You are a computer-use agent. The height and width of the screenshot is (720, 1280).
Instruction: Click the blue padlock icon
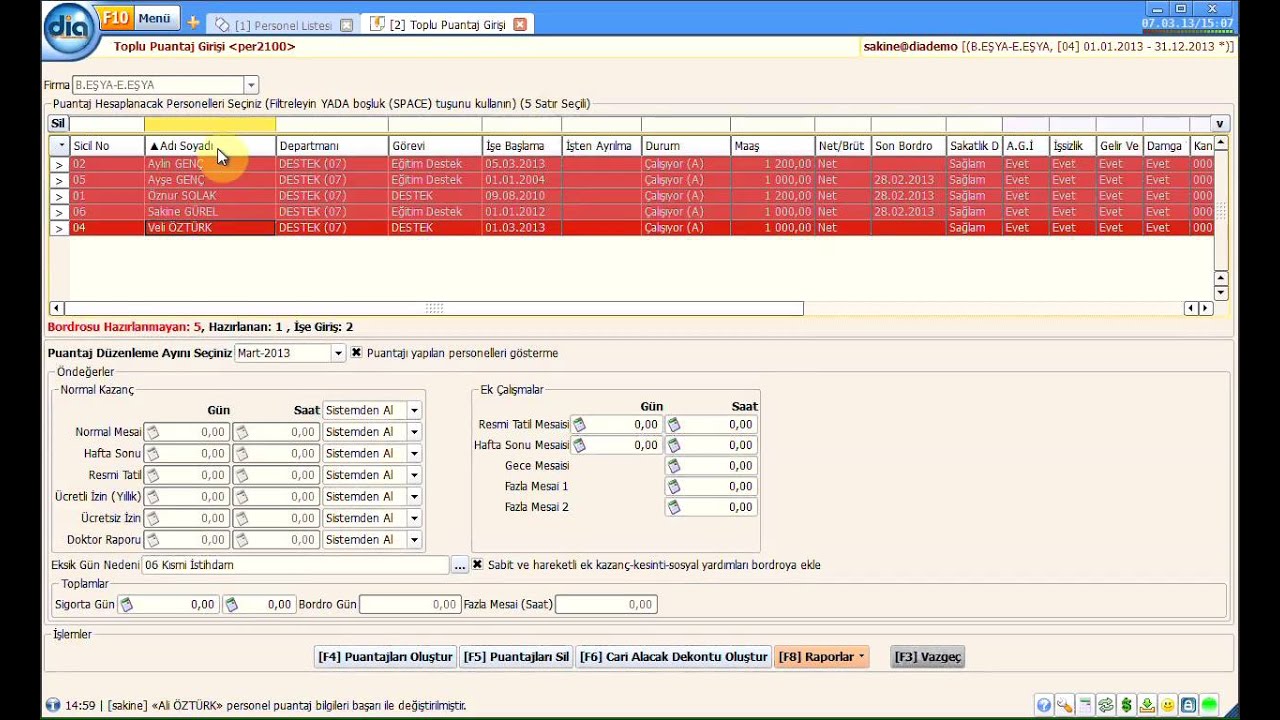tap(1189, 705)
